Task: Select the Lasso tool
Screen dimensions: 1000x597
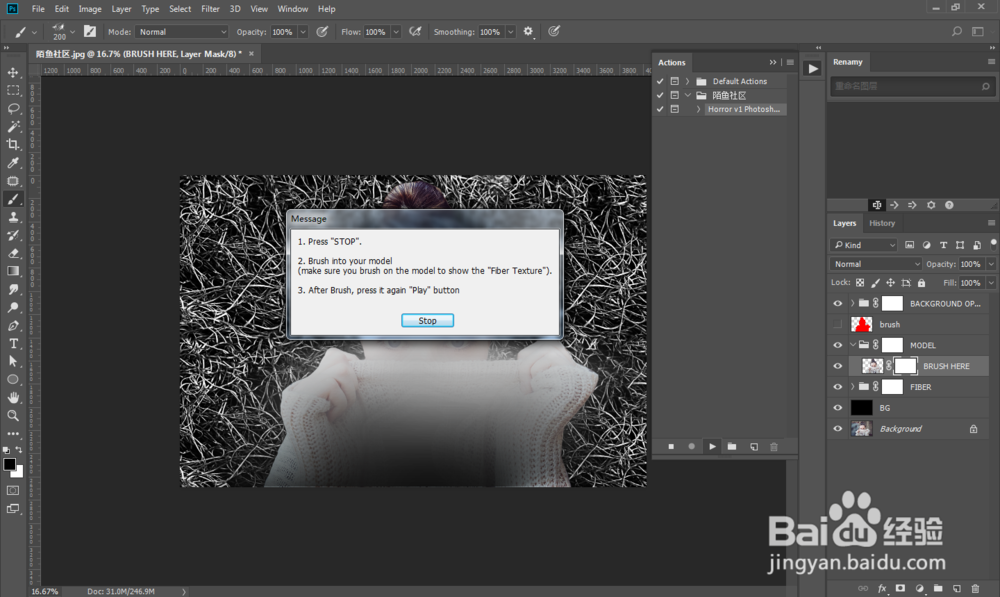Action: pos(13,108)
